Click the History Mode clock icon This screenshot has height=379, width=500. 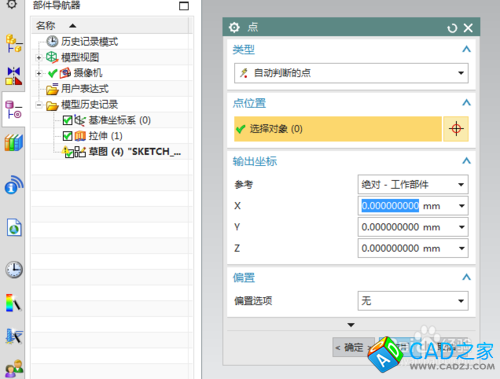[52, 41]
